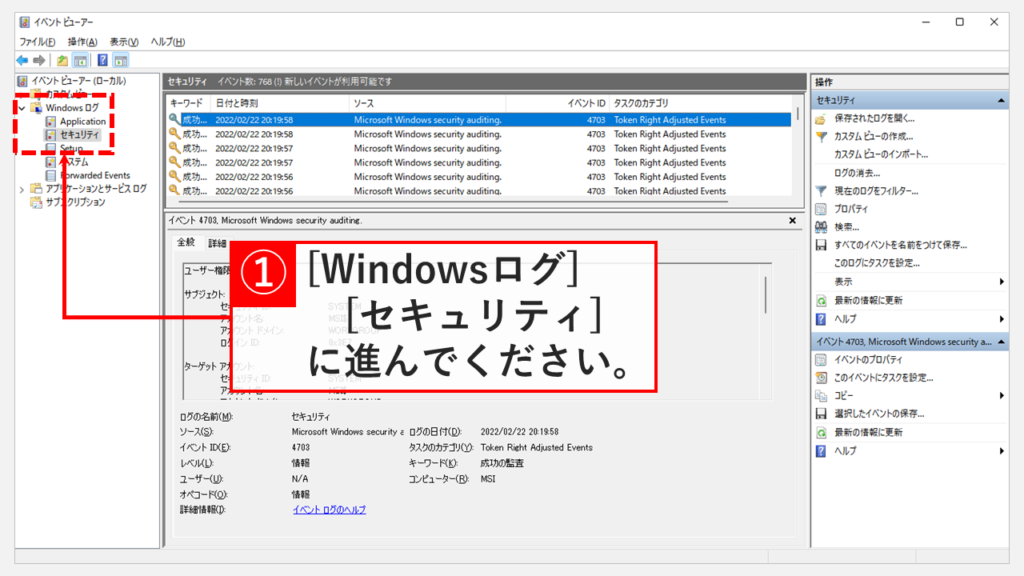The image size is (1024, 576).
Task: Open the イベント ログのヘルプ link
Action: tap(329, 510)
